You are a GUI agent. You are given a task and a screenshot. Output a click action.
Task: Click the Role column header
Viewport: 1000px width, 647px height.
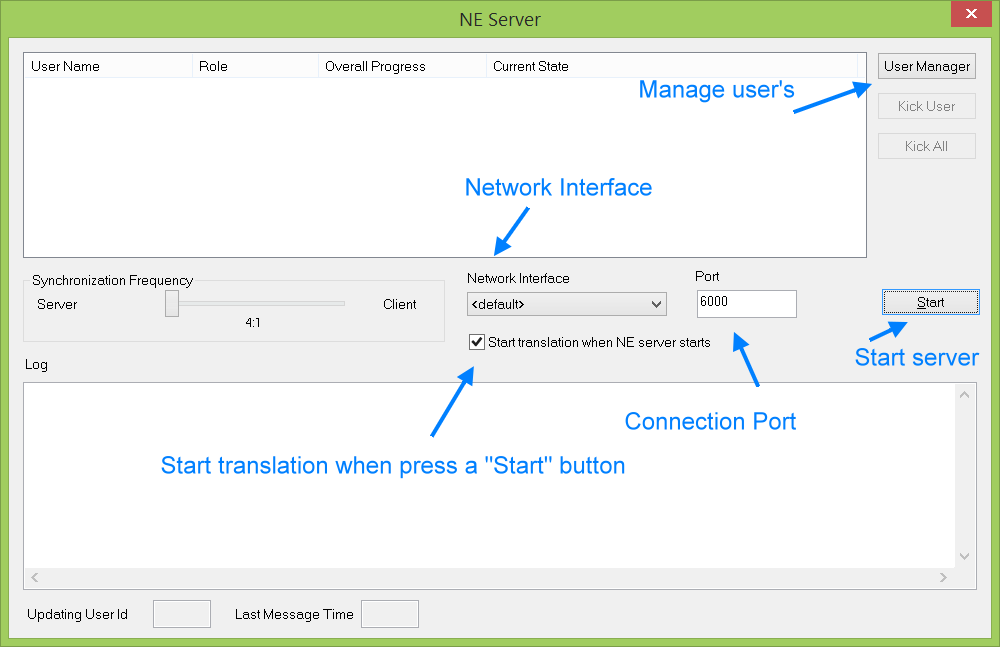point(254,66)
